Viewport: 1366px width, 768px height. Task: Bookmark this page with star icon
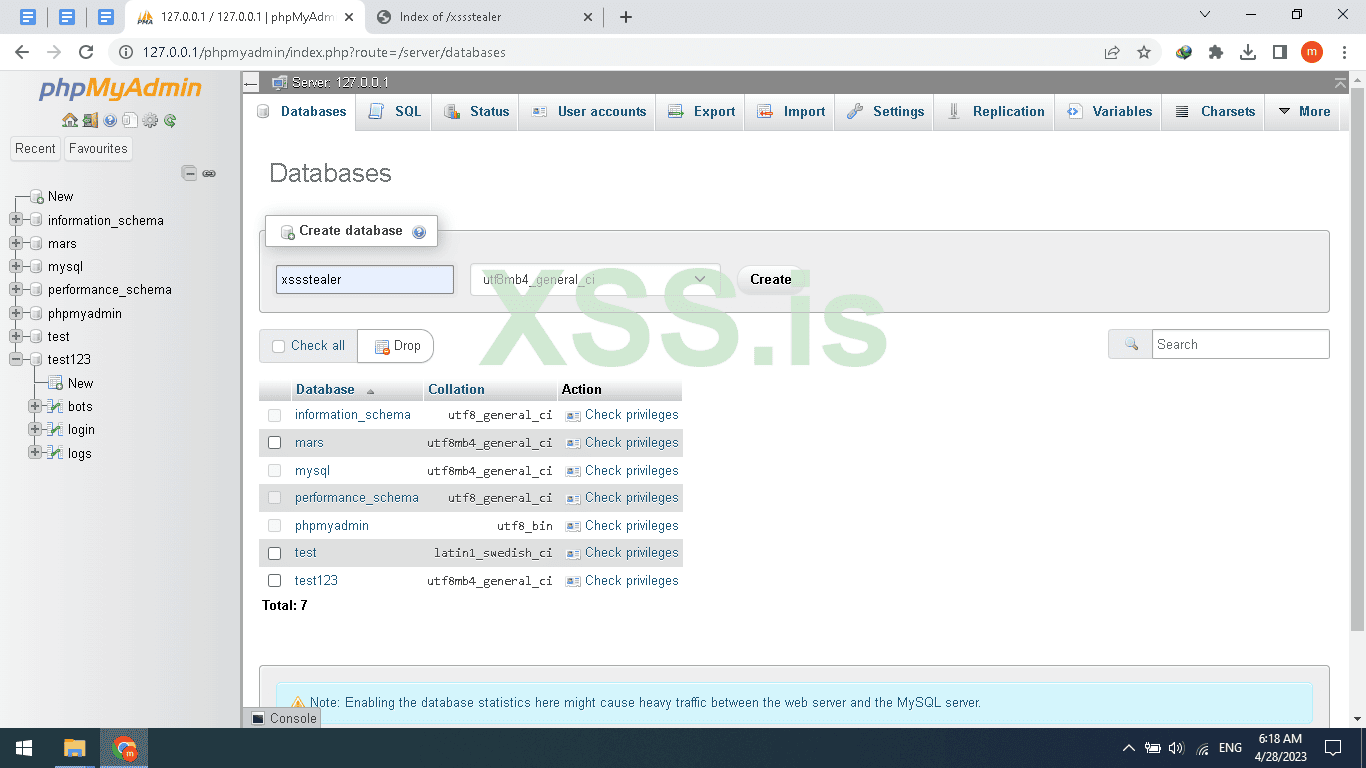pos(1144,52)
